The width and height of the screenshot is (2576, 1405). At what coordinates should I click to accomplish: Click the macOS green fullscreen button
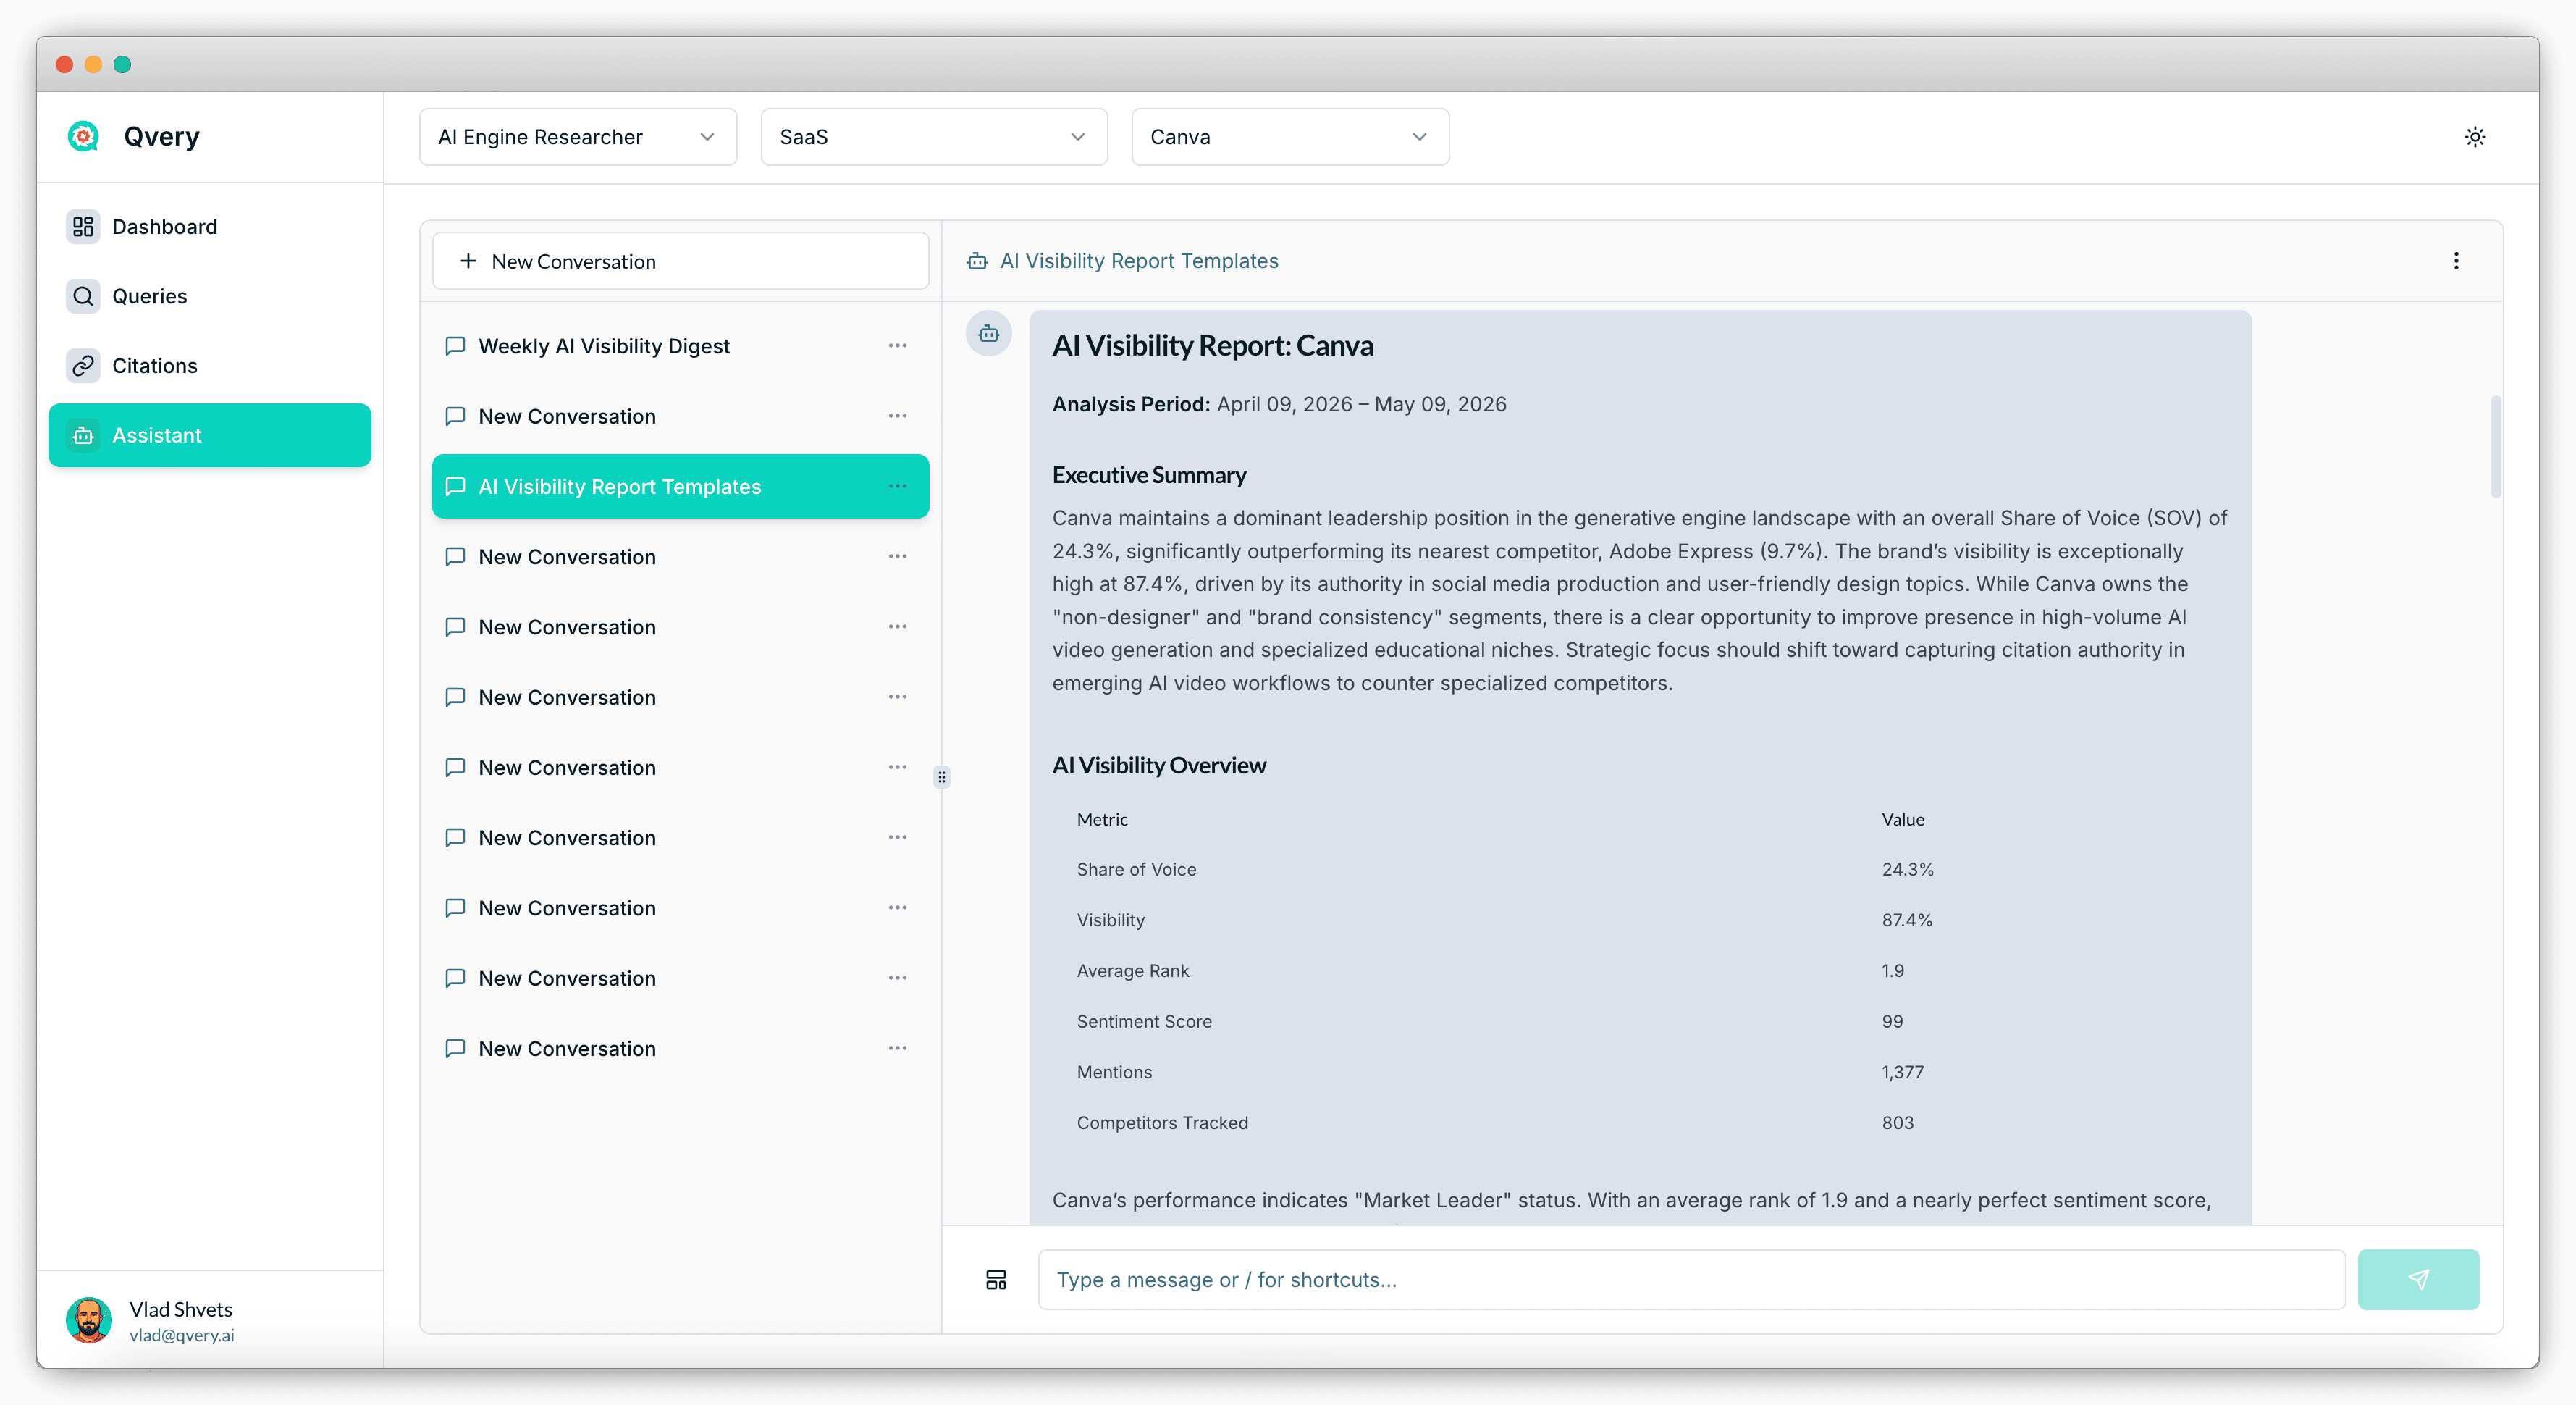click(x=122, y=64)
